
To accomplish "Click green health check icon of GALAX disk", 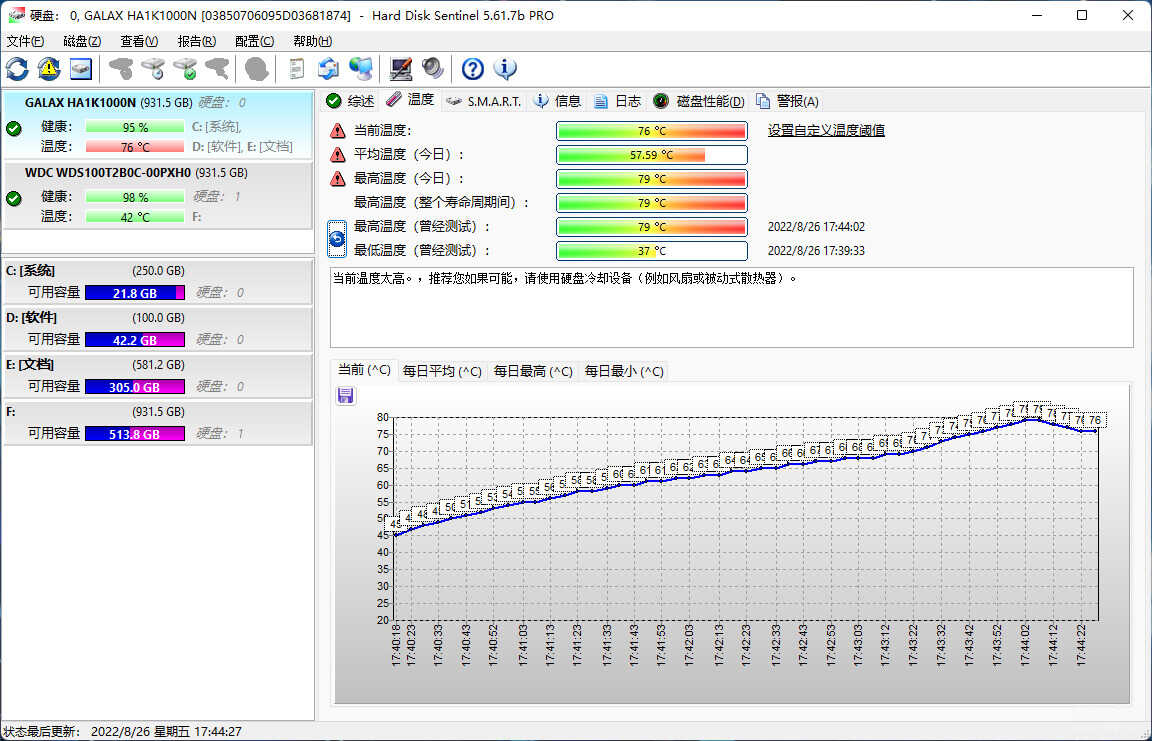I will pyautogui.click(x=13, y=129).
